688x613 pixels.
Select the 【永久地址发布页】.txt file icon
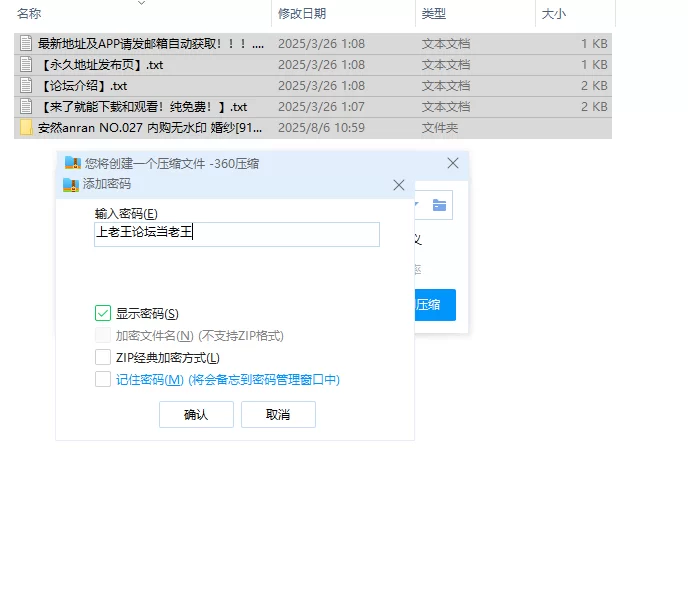point(27,65)
